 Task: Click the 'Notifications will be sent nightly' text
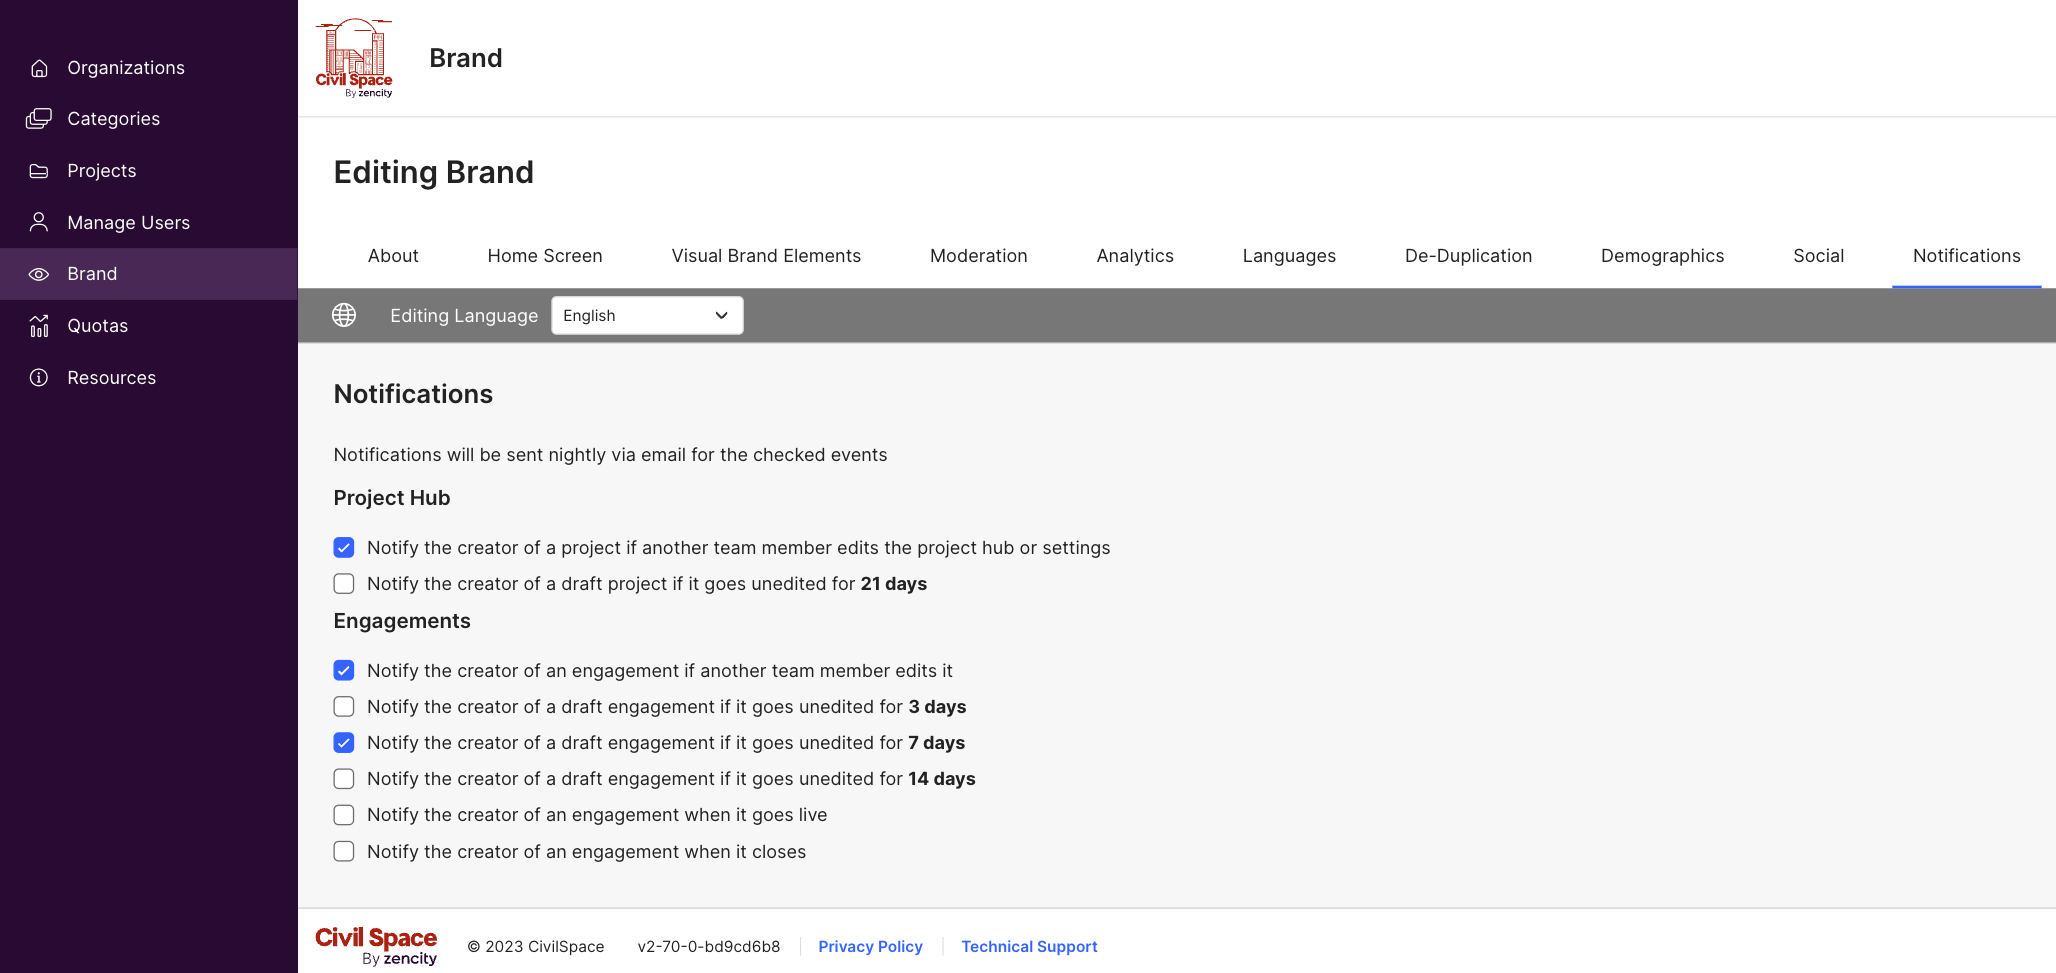click(610, 455)
